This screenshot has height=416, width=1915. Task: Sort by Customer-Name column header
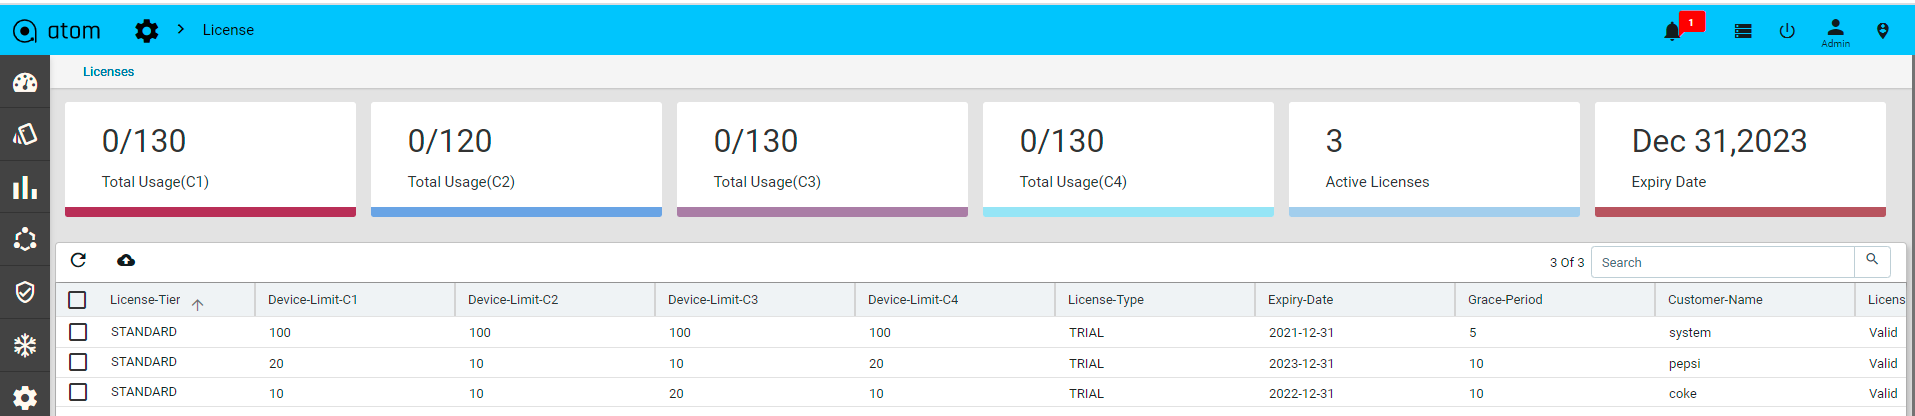click(1715, 300)
